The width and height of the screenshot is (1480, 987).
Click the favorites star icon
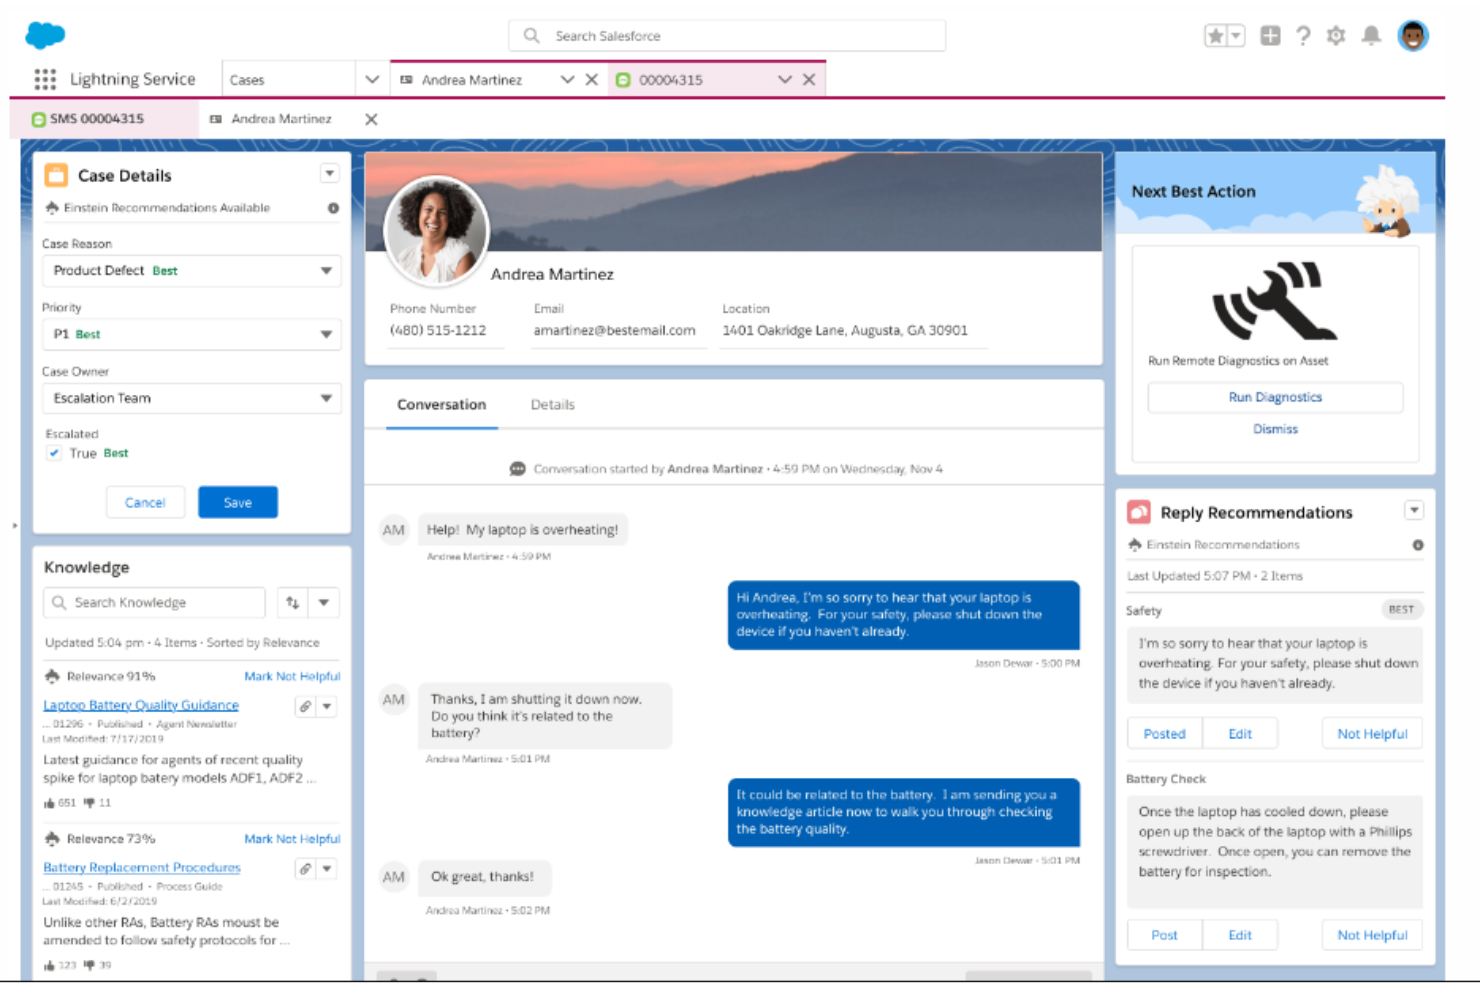(1216, 35)
